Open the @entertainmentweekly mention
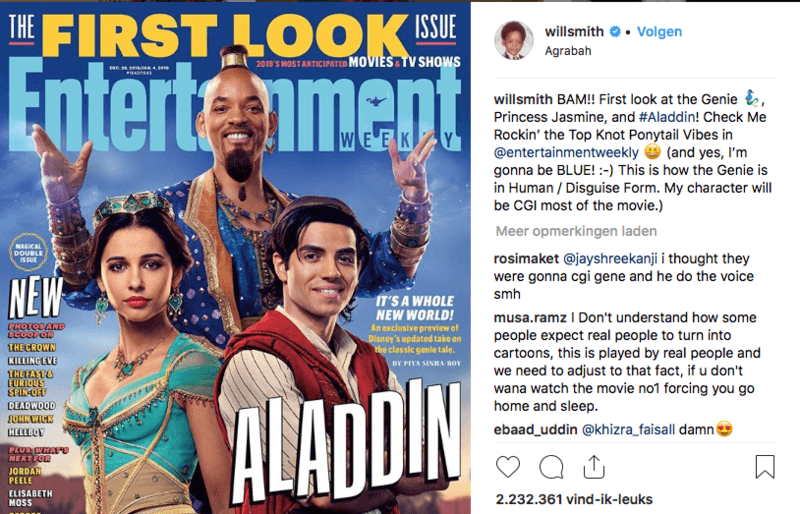The height and width of the screenshot is (514, 800). (x=566, y=153)
